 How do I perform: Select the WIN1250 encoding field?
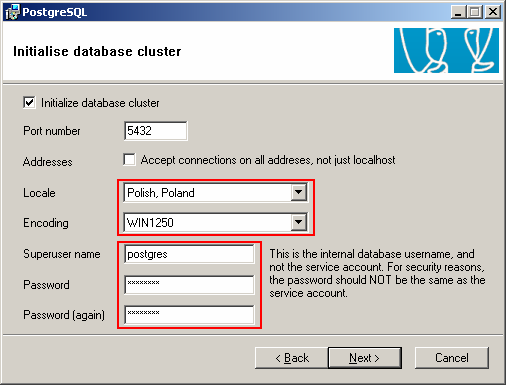point(215,222)
